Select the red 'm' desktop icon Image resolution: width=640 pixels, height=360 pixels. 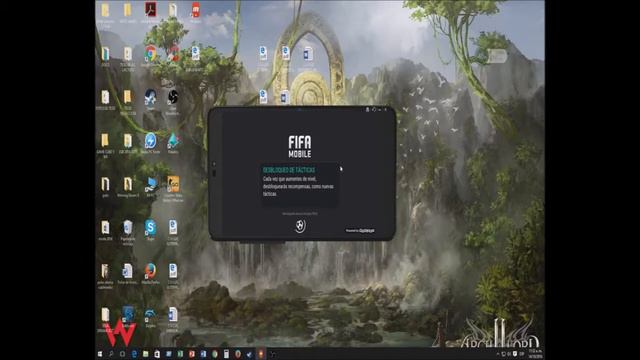pos(196,10)
